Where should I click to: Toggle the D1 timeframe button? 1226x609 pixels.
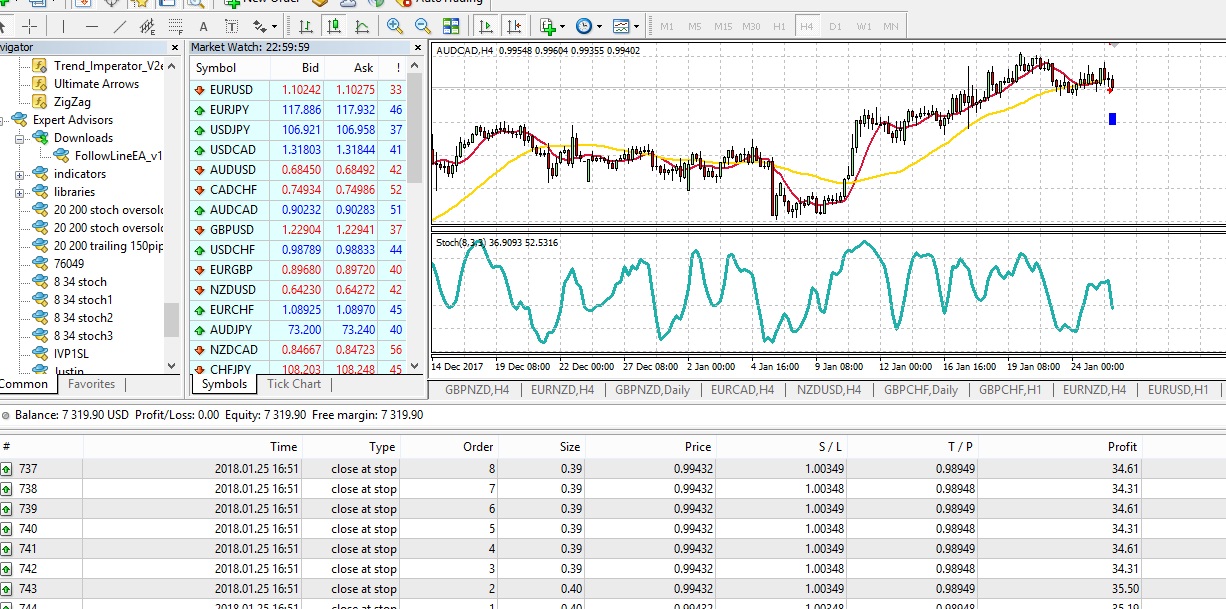pos(835,26)
